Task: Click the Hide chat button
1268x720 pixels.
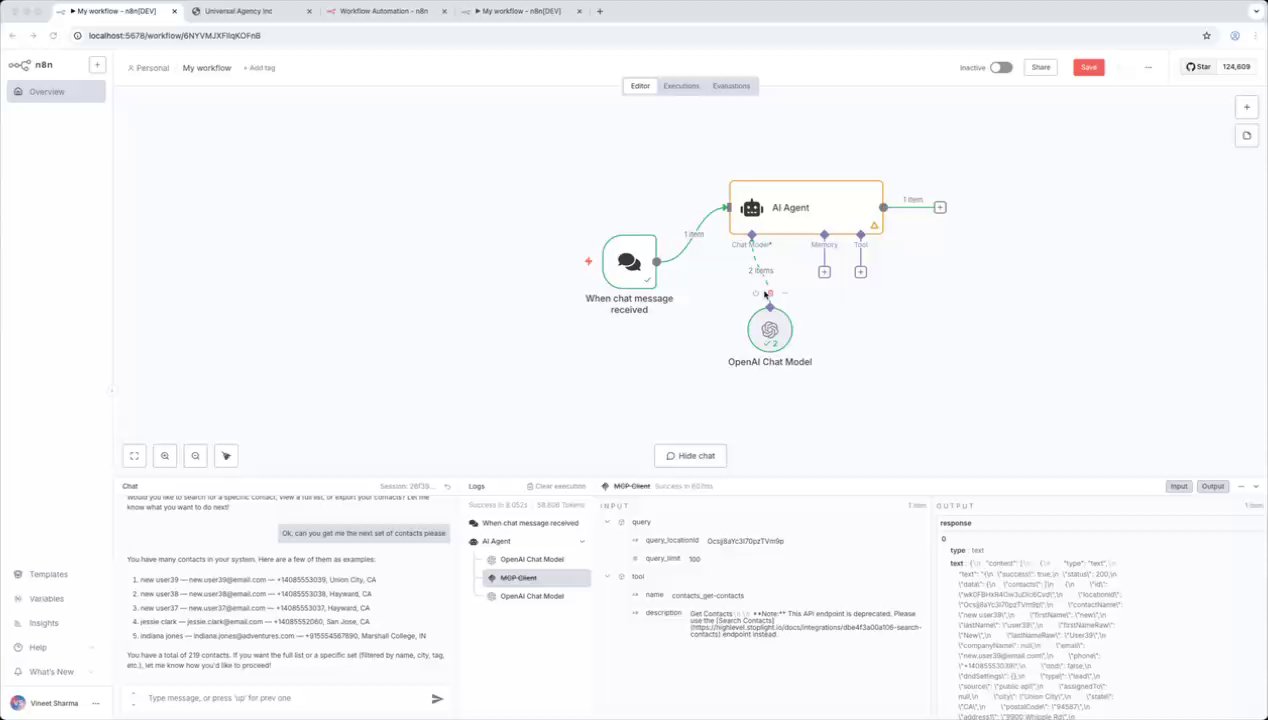Action: click(690, 456)
